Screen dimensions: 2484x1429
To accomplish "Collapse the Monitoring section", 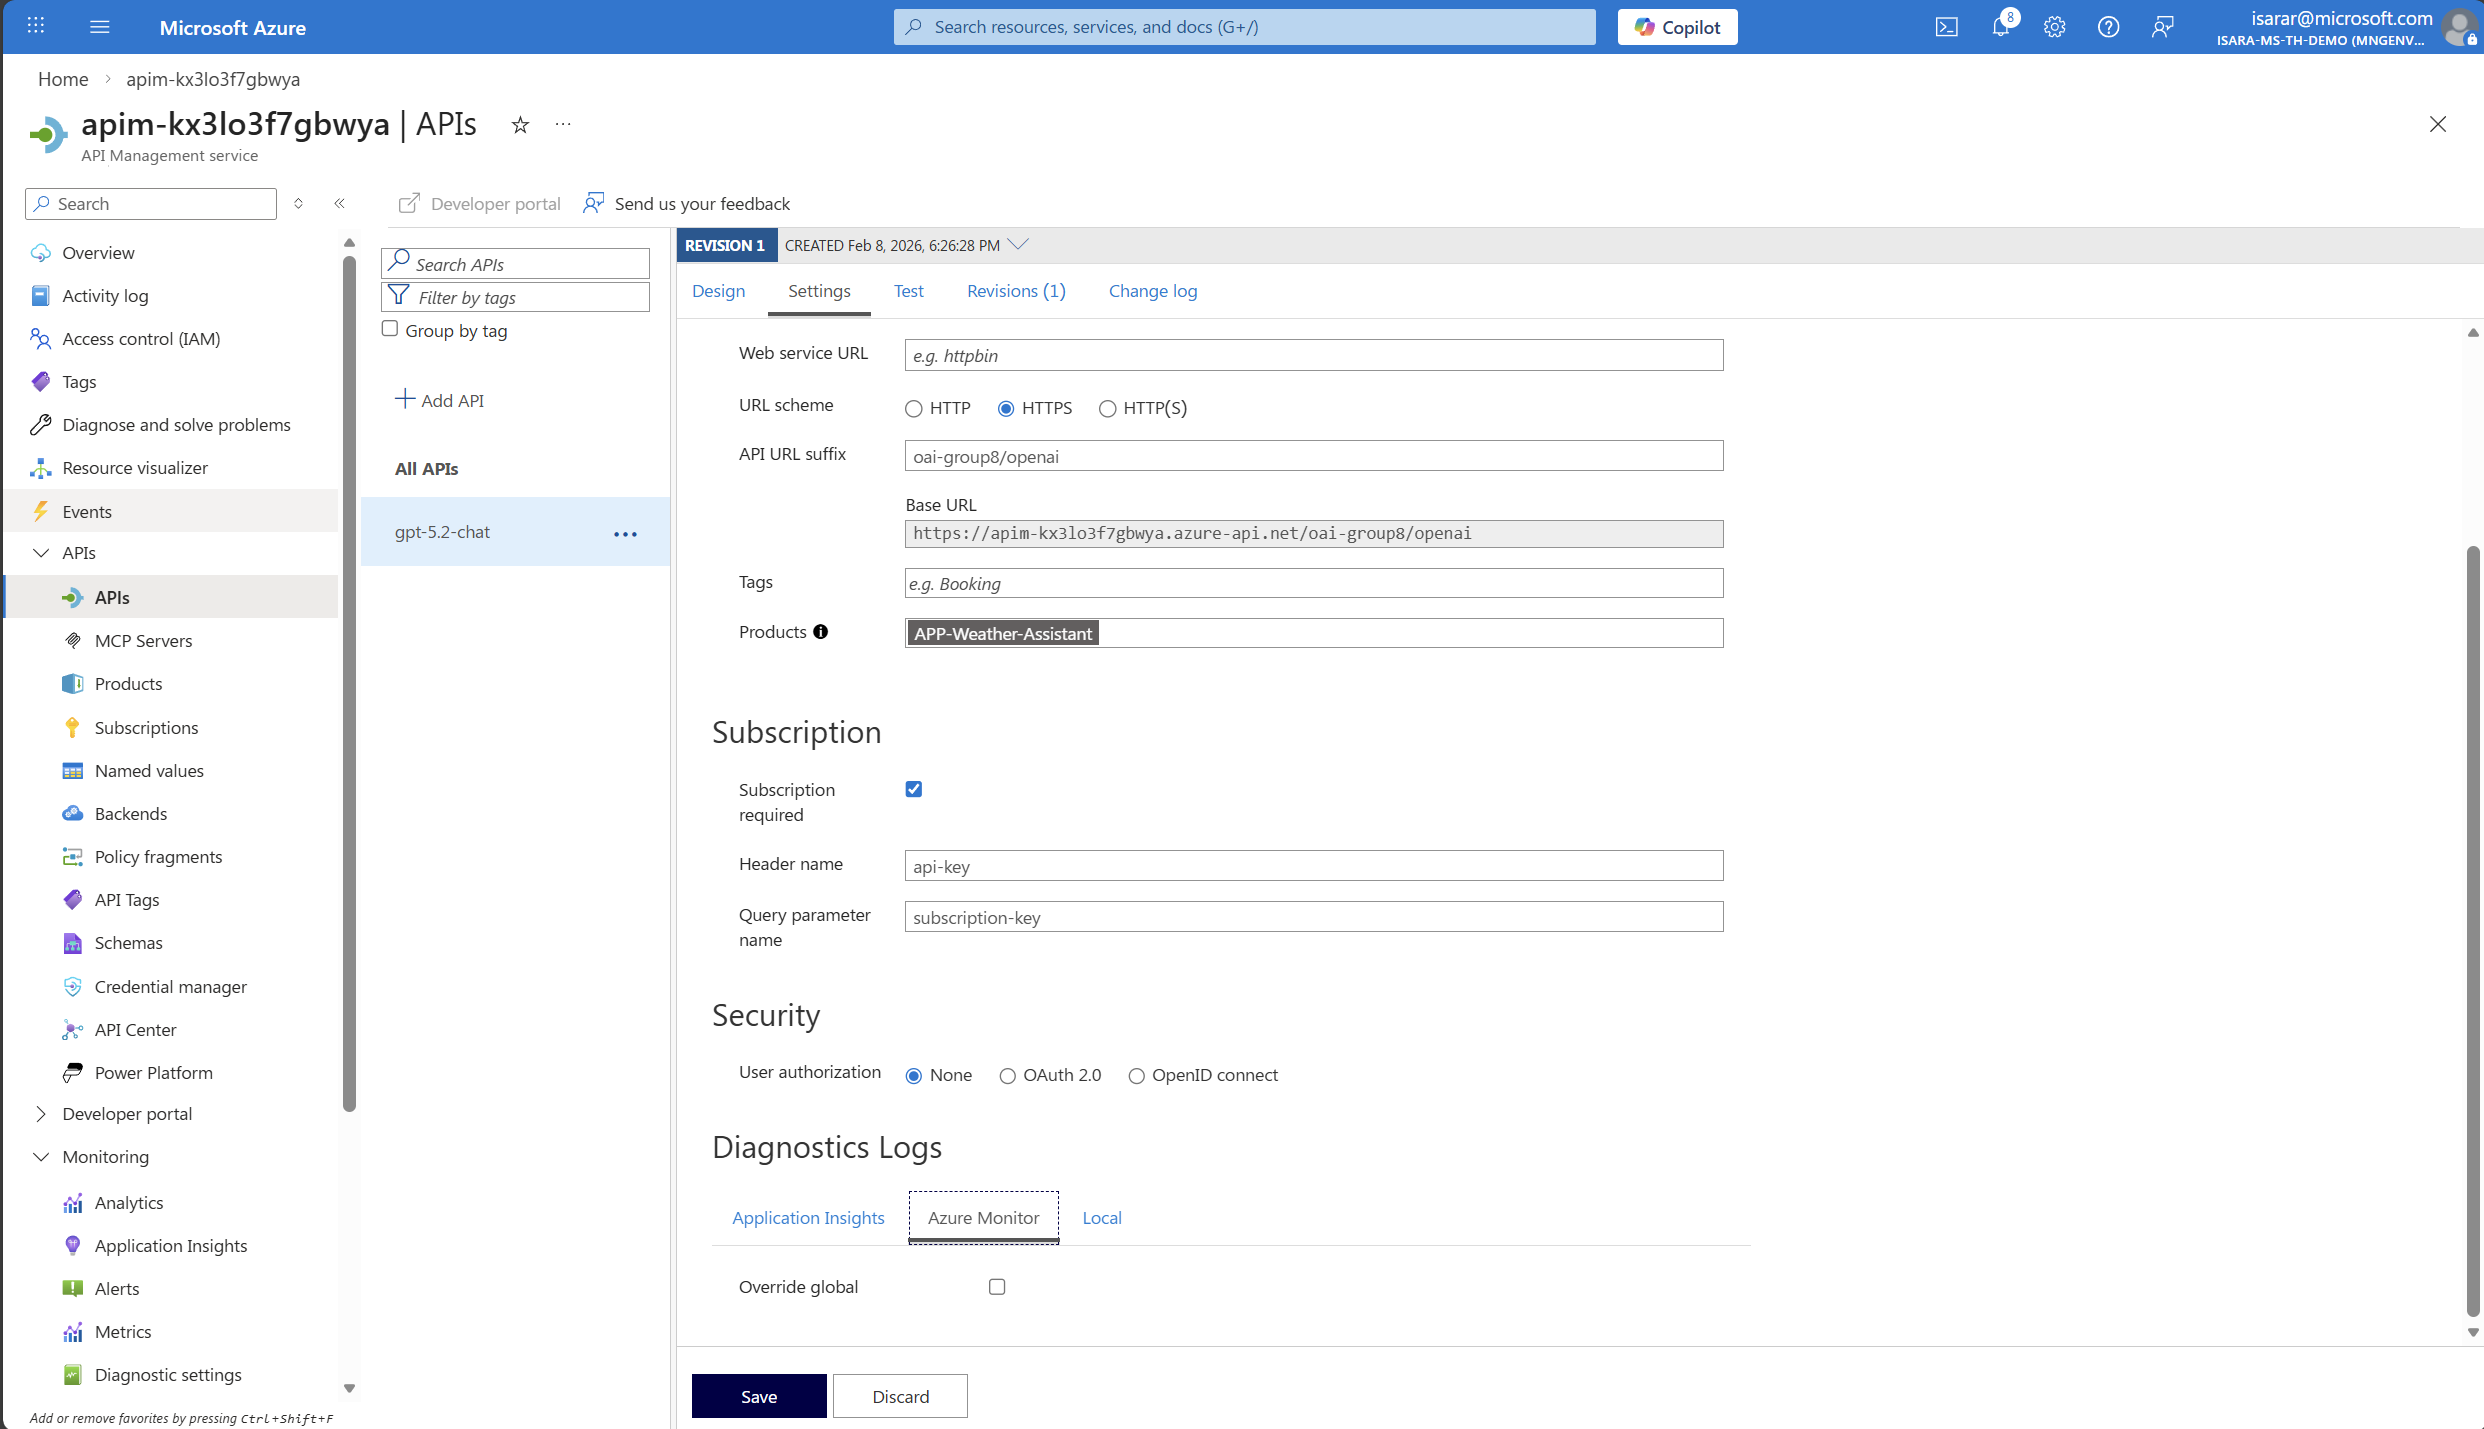I will (41, 1157).
